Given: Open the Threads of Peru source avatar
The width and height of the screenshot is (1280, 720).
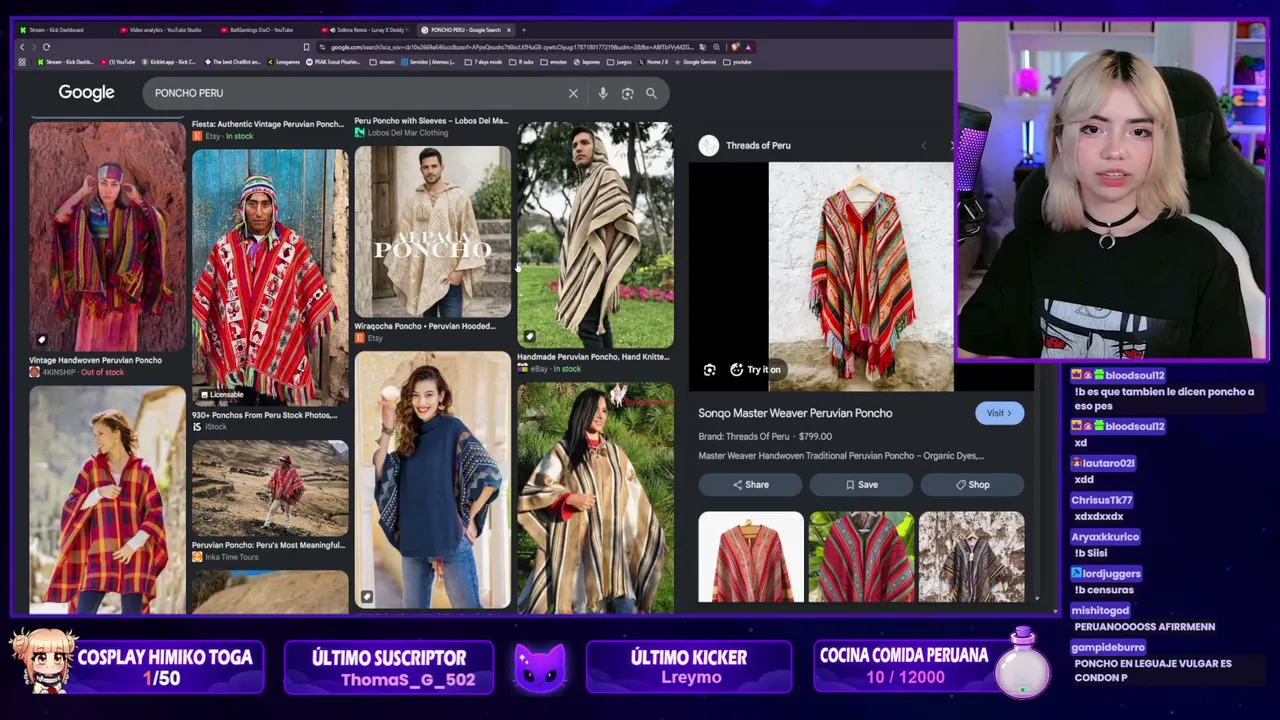Looking at the screenshot, I should [x=709, y=146].
